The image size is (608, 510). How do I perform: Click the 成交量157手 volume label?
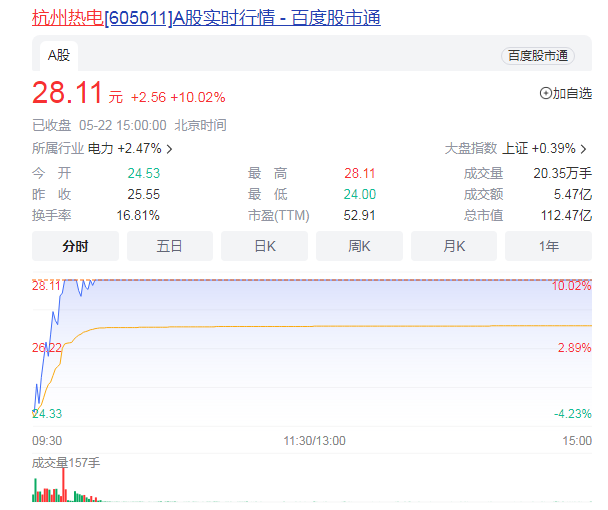[66, 462]
